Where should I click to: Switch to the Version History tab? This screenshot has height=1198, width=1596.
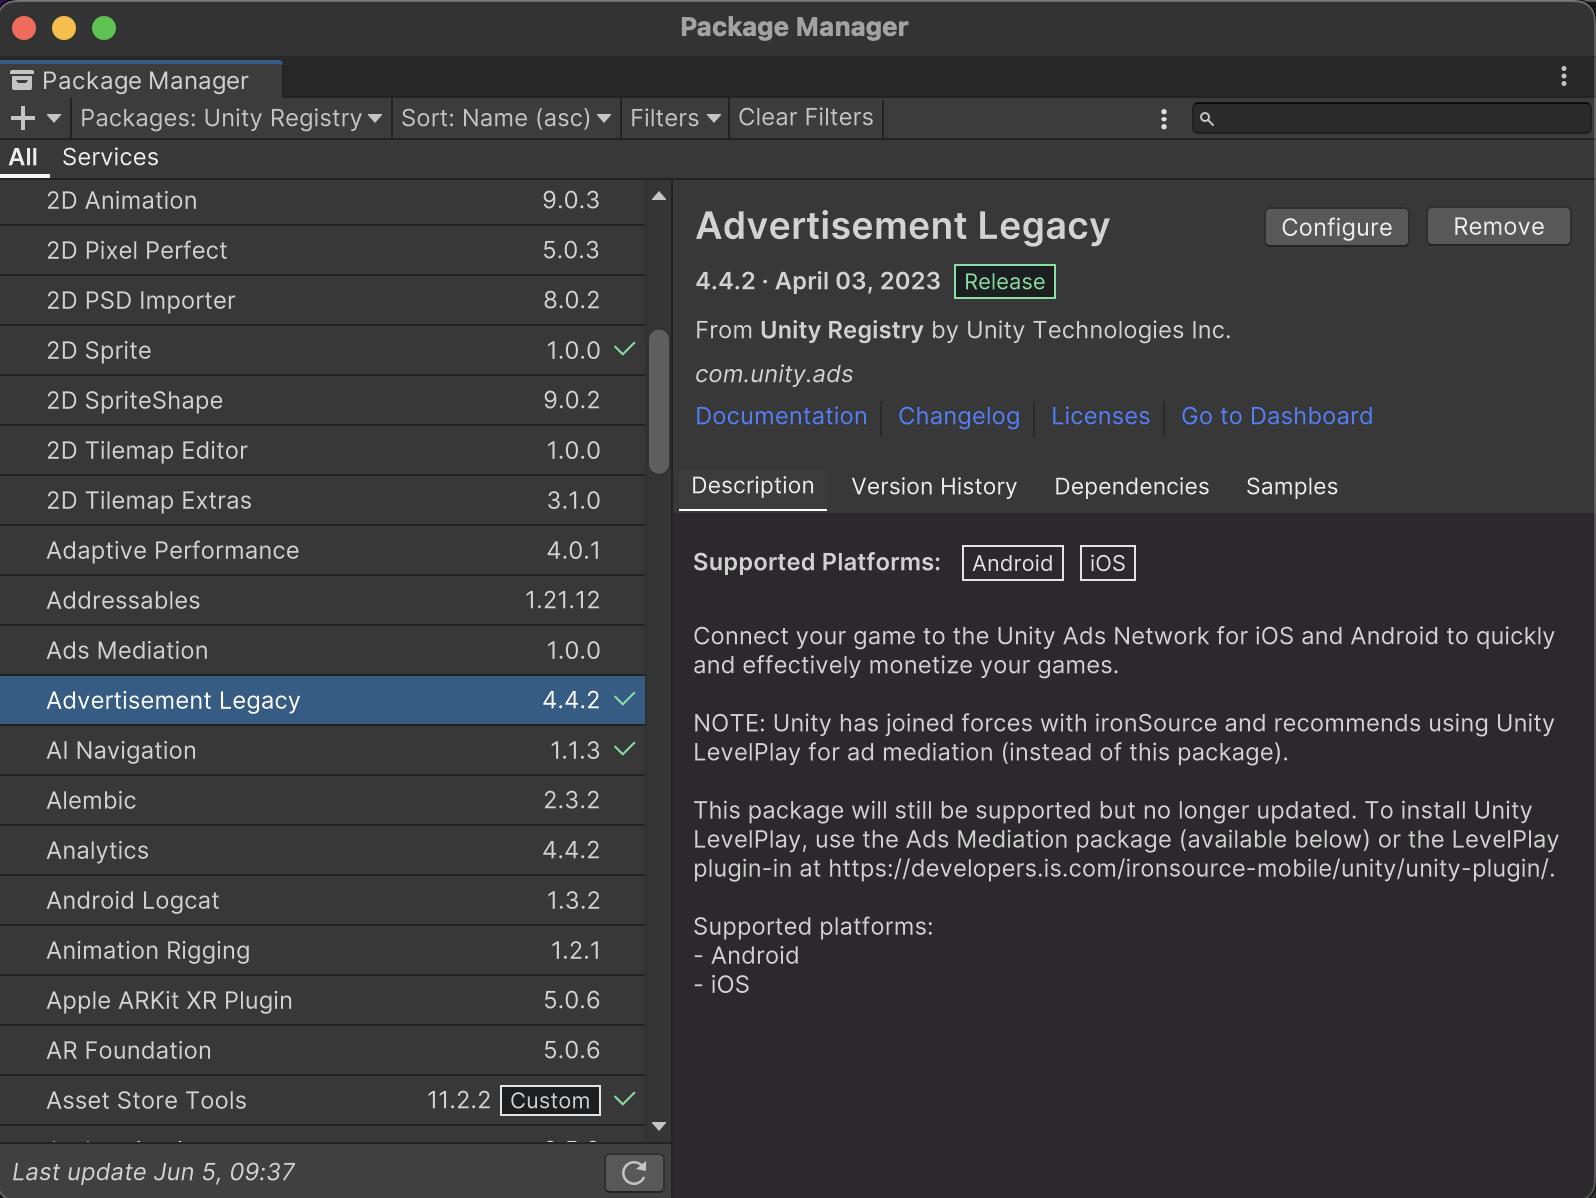934,487
